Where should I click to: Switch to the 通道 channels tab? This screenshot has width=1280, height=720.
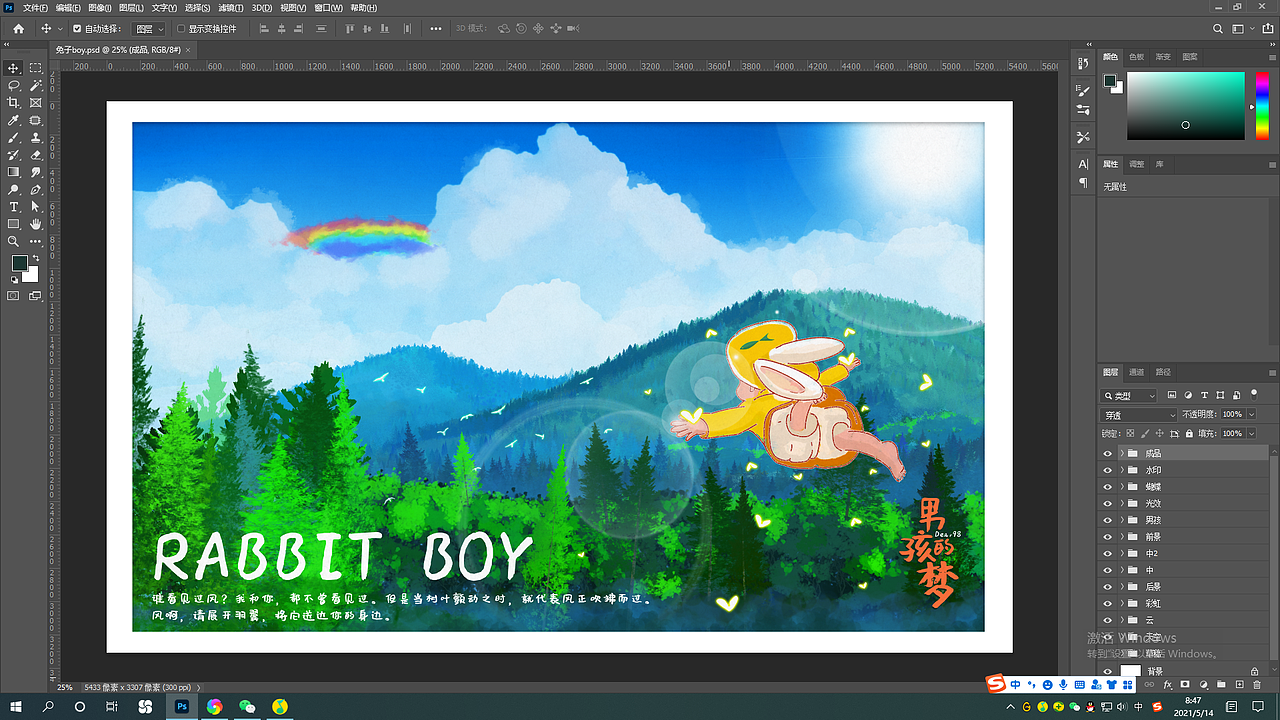point(1137,371)
